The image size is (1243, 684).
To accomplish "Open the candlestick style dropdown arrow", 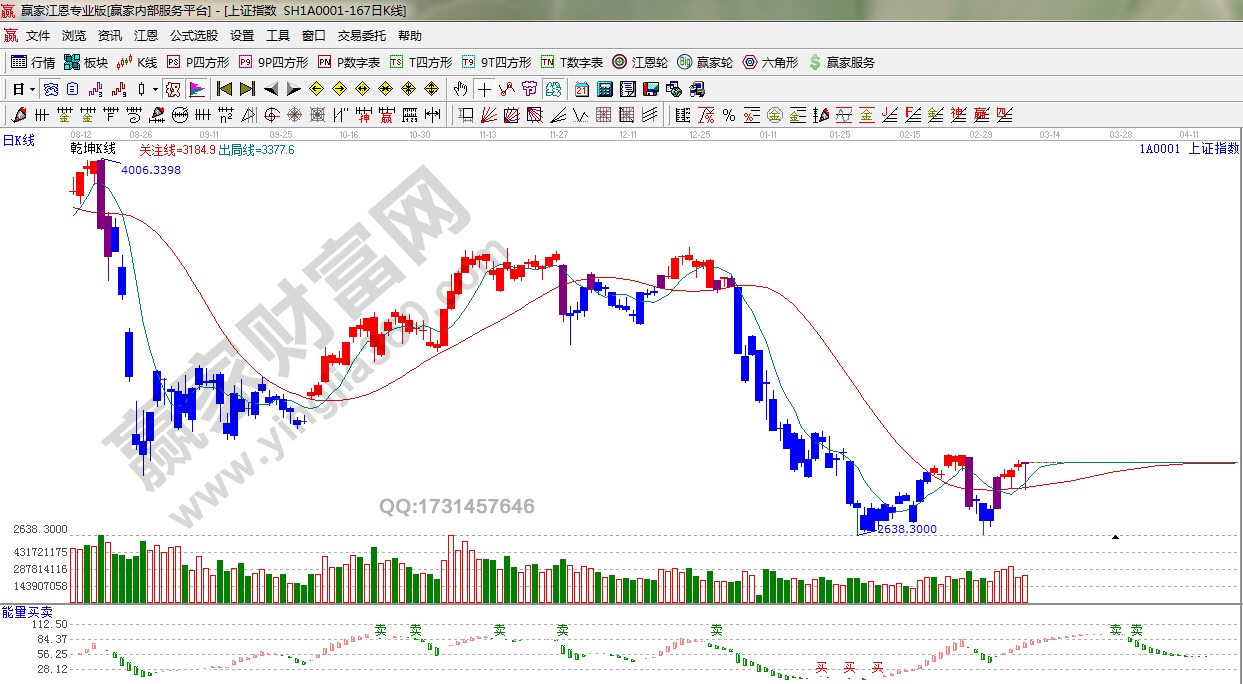I will (x=155, y=89).
